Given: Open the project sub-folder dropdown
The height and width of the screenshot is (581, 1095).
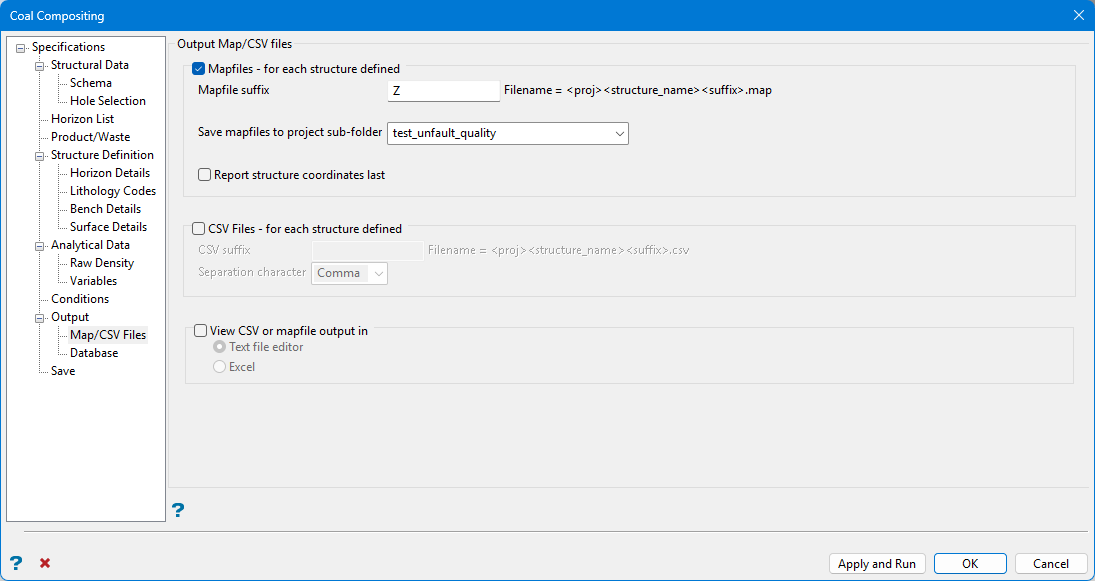Looking at the screenshot, I should click(620, 133).
